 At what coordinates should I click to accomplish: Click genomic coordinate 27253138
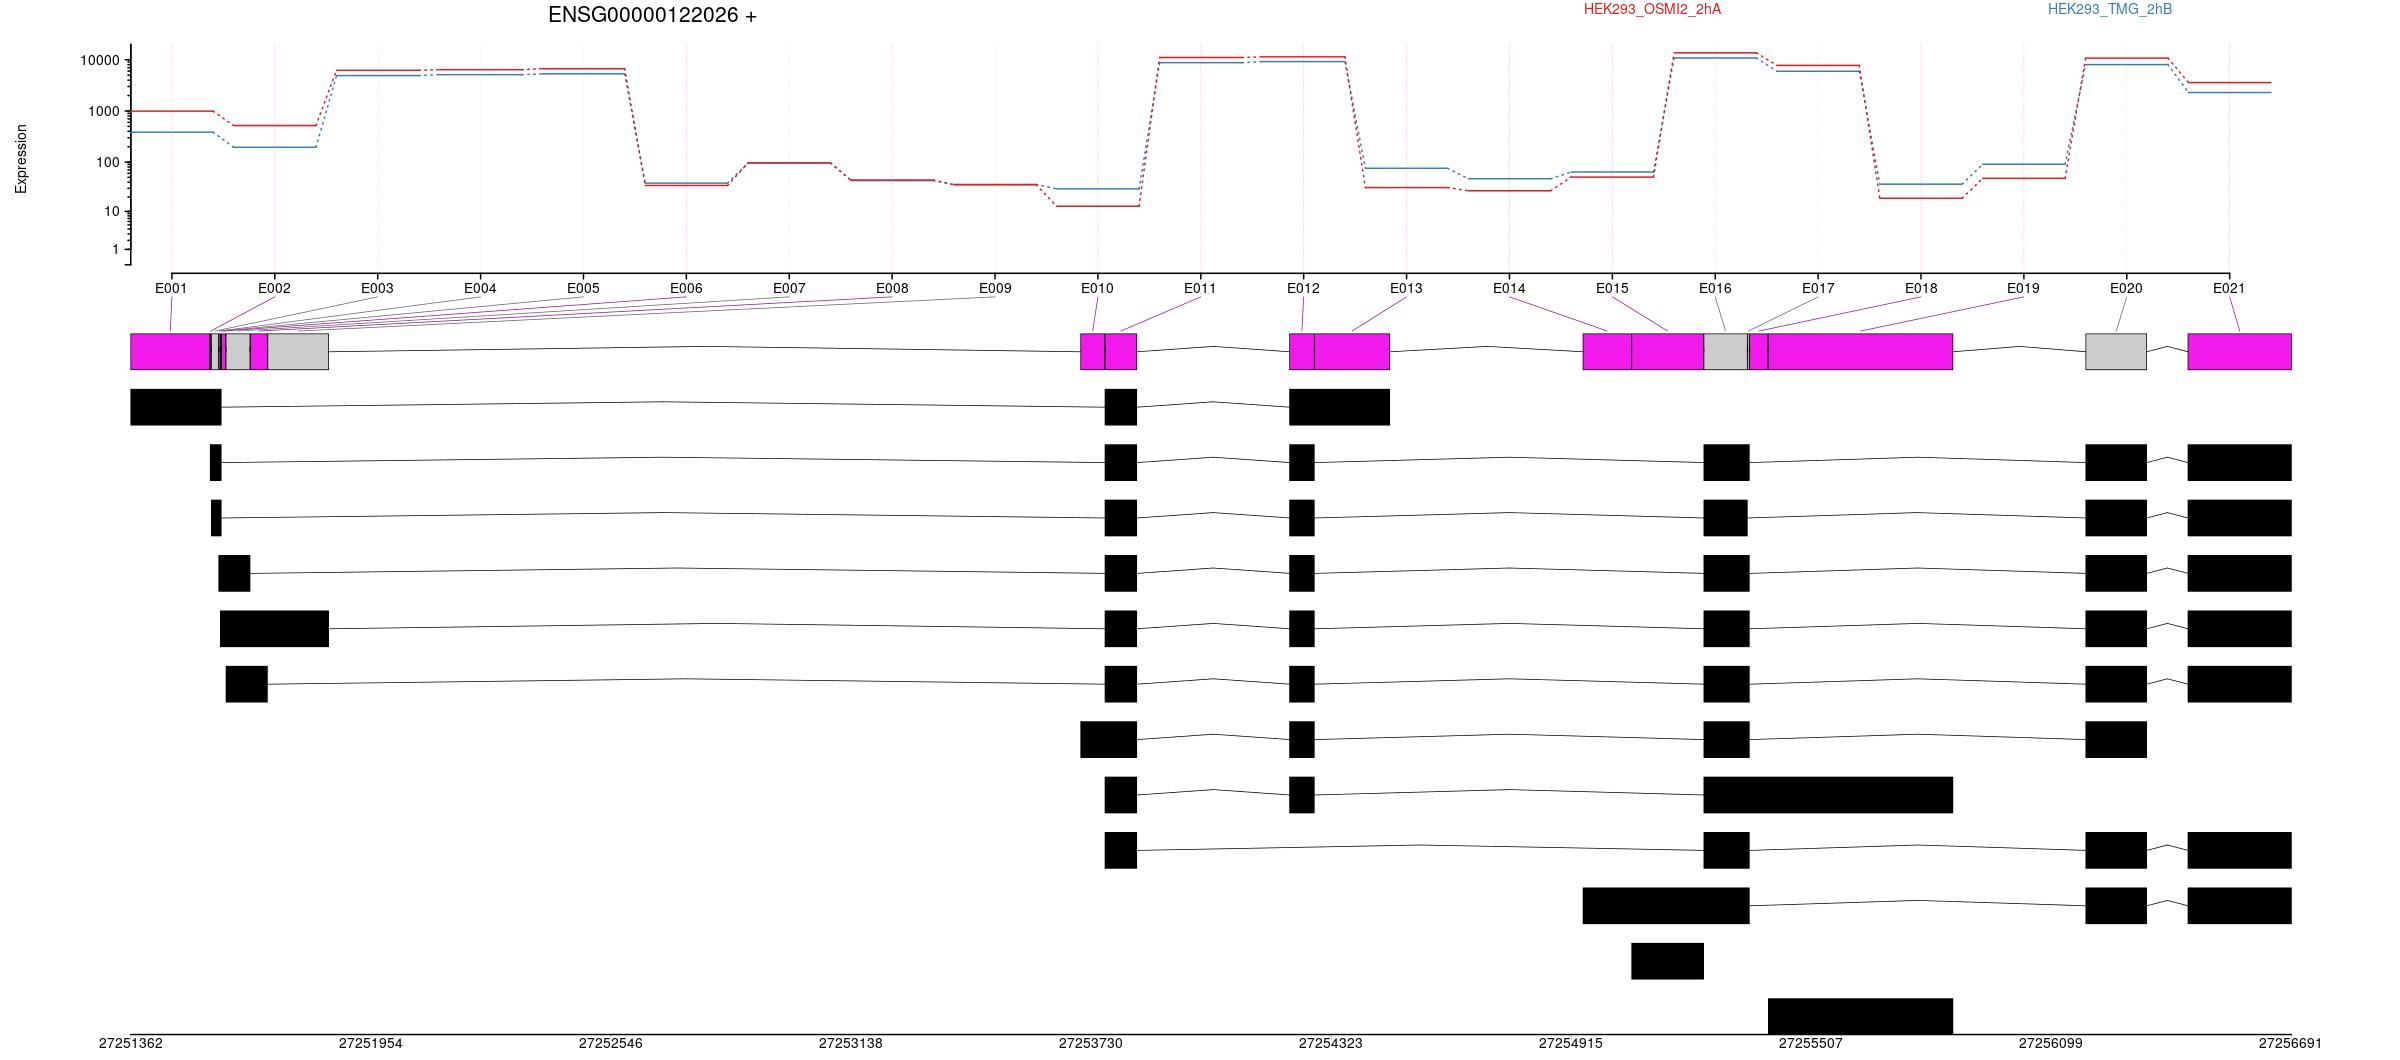tap(851, 1043)
